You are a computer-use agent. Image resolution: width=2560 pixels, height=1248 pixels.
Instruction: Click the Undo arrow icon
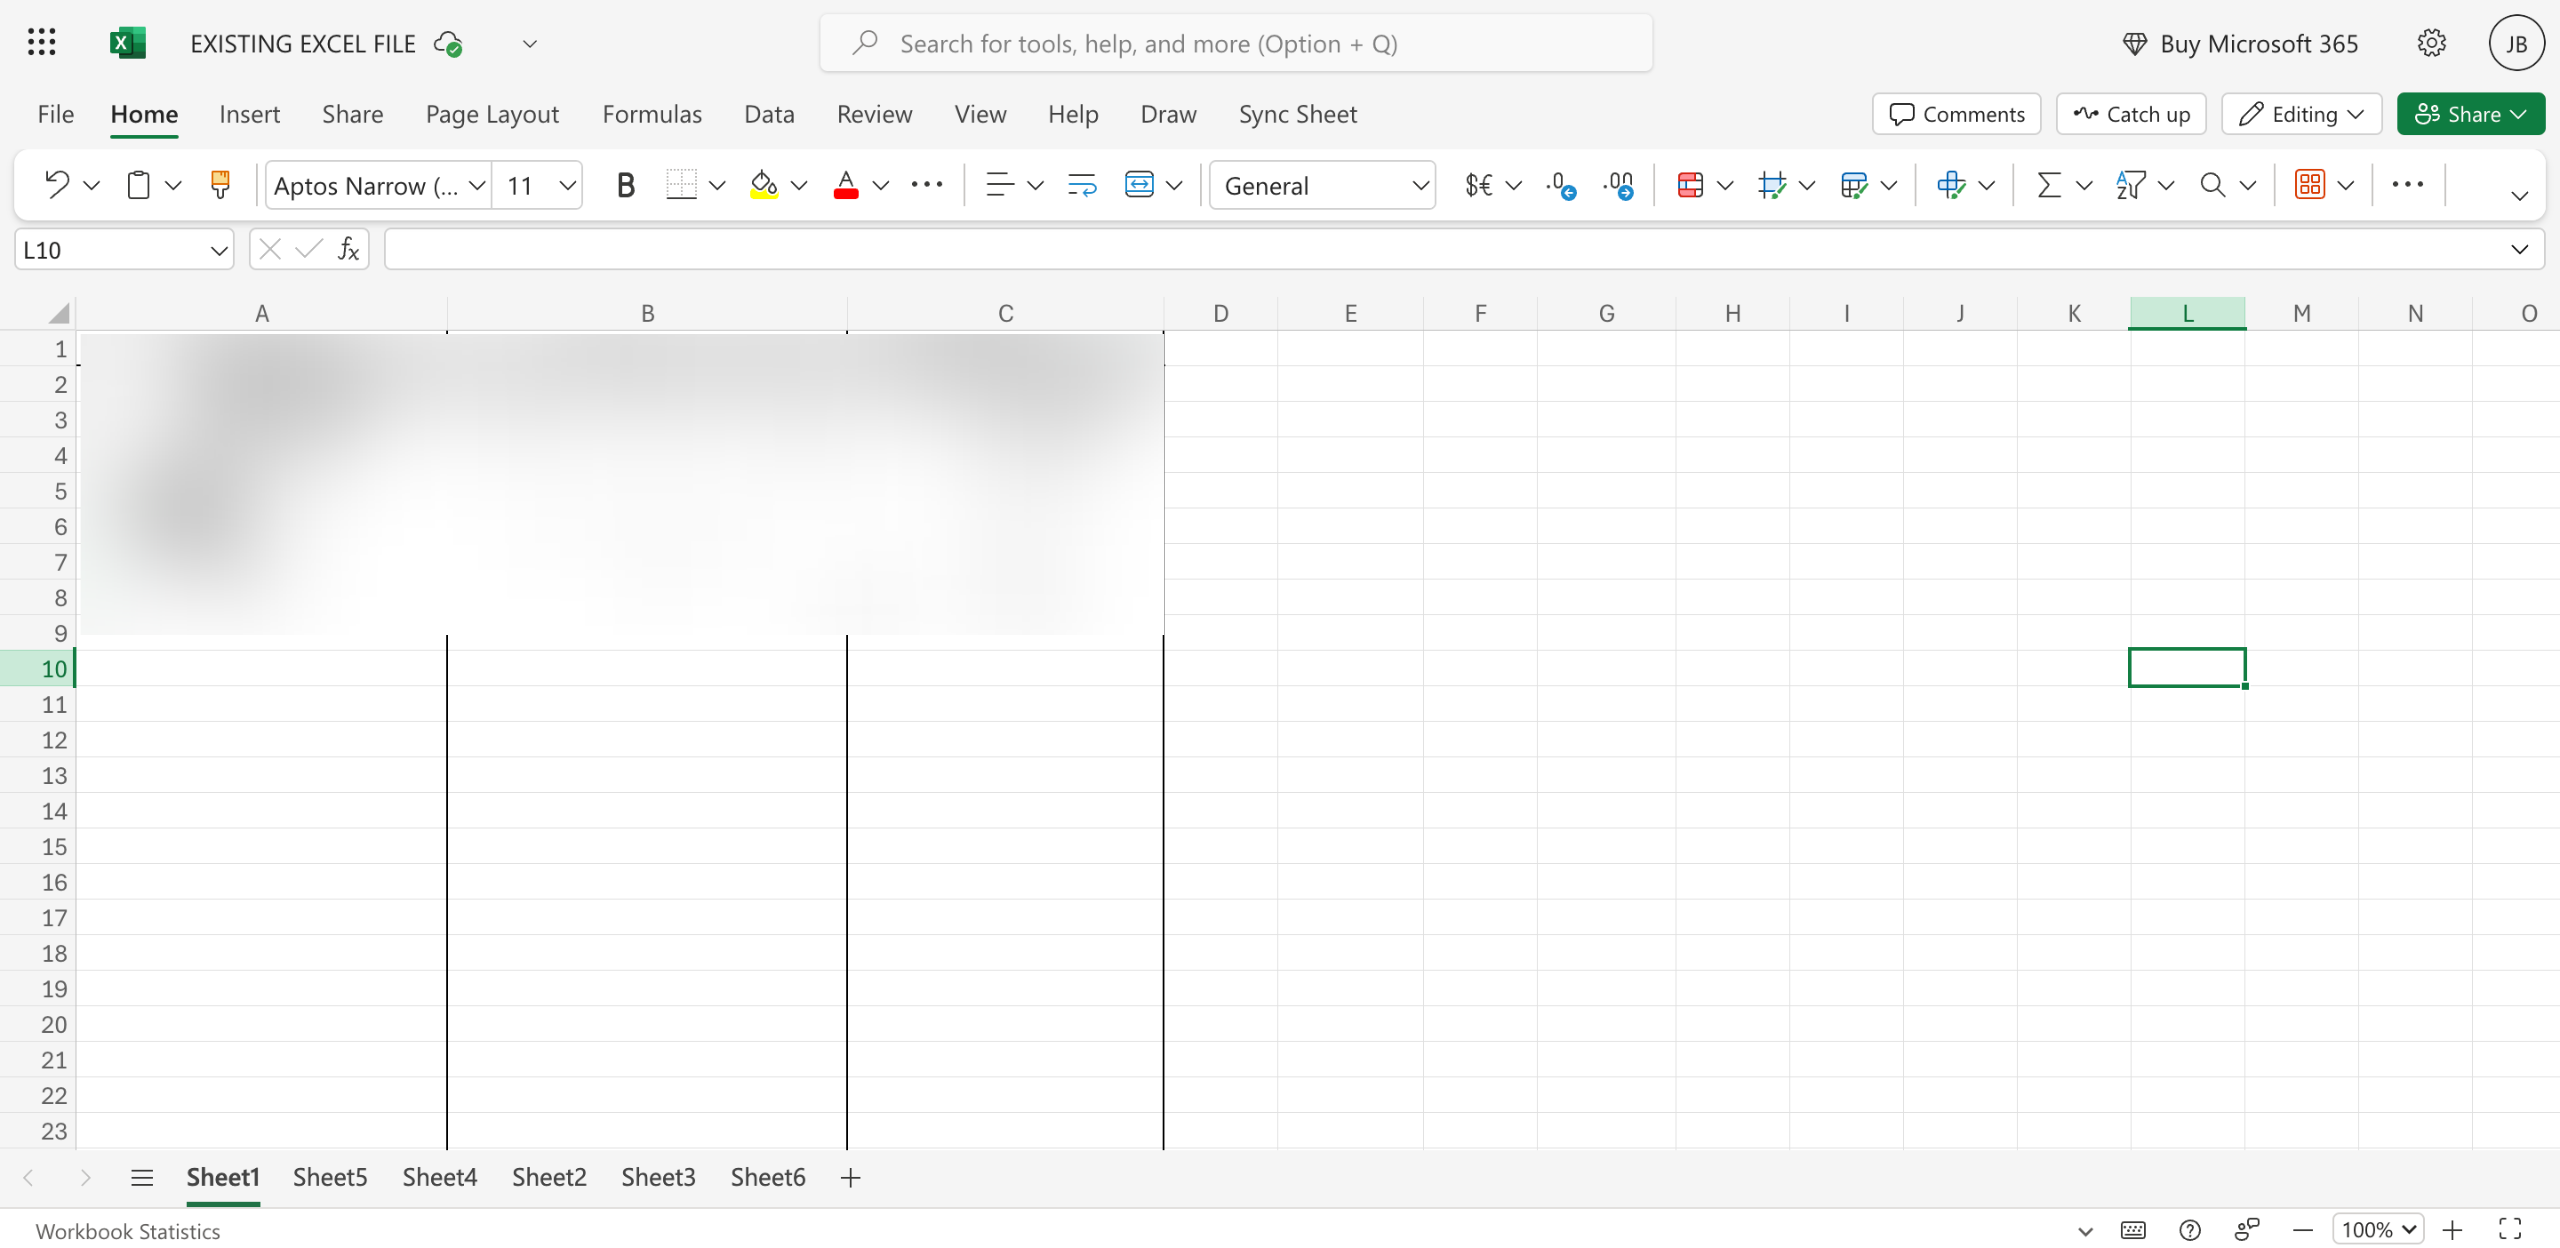pos(57,185)
